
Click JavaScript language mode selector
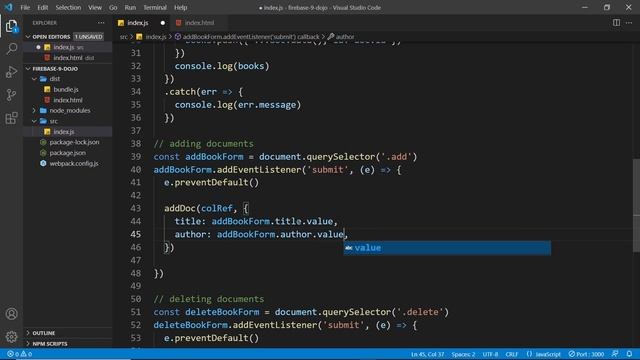543,354
